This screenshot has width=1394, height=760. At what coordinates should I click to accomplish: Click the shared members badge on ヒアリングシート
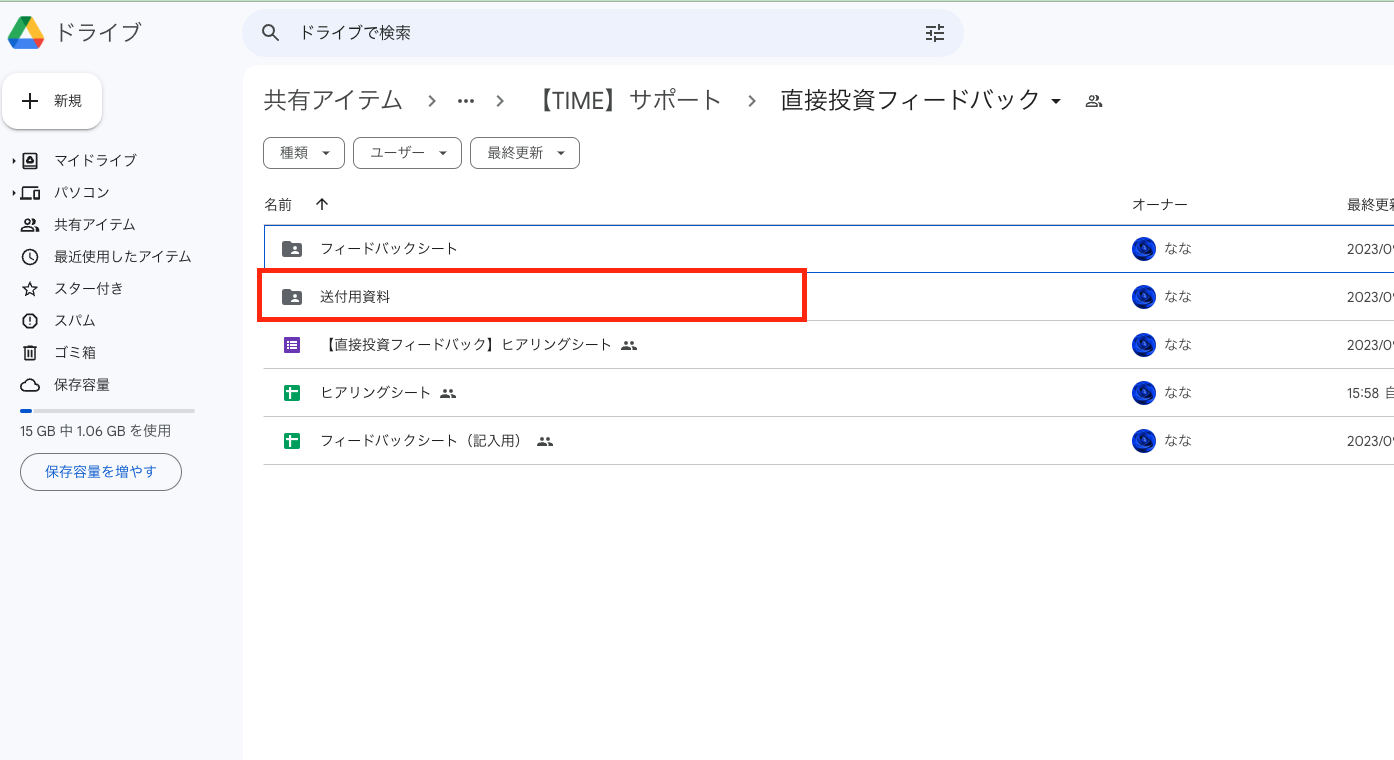pos(447,393)
